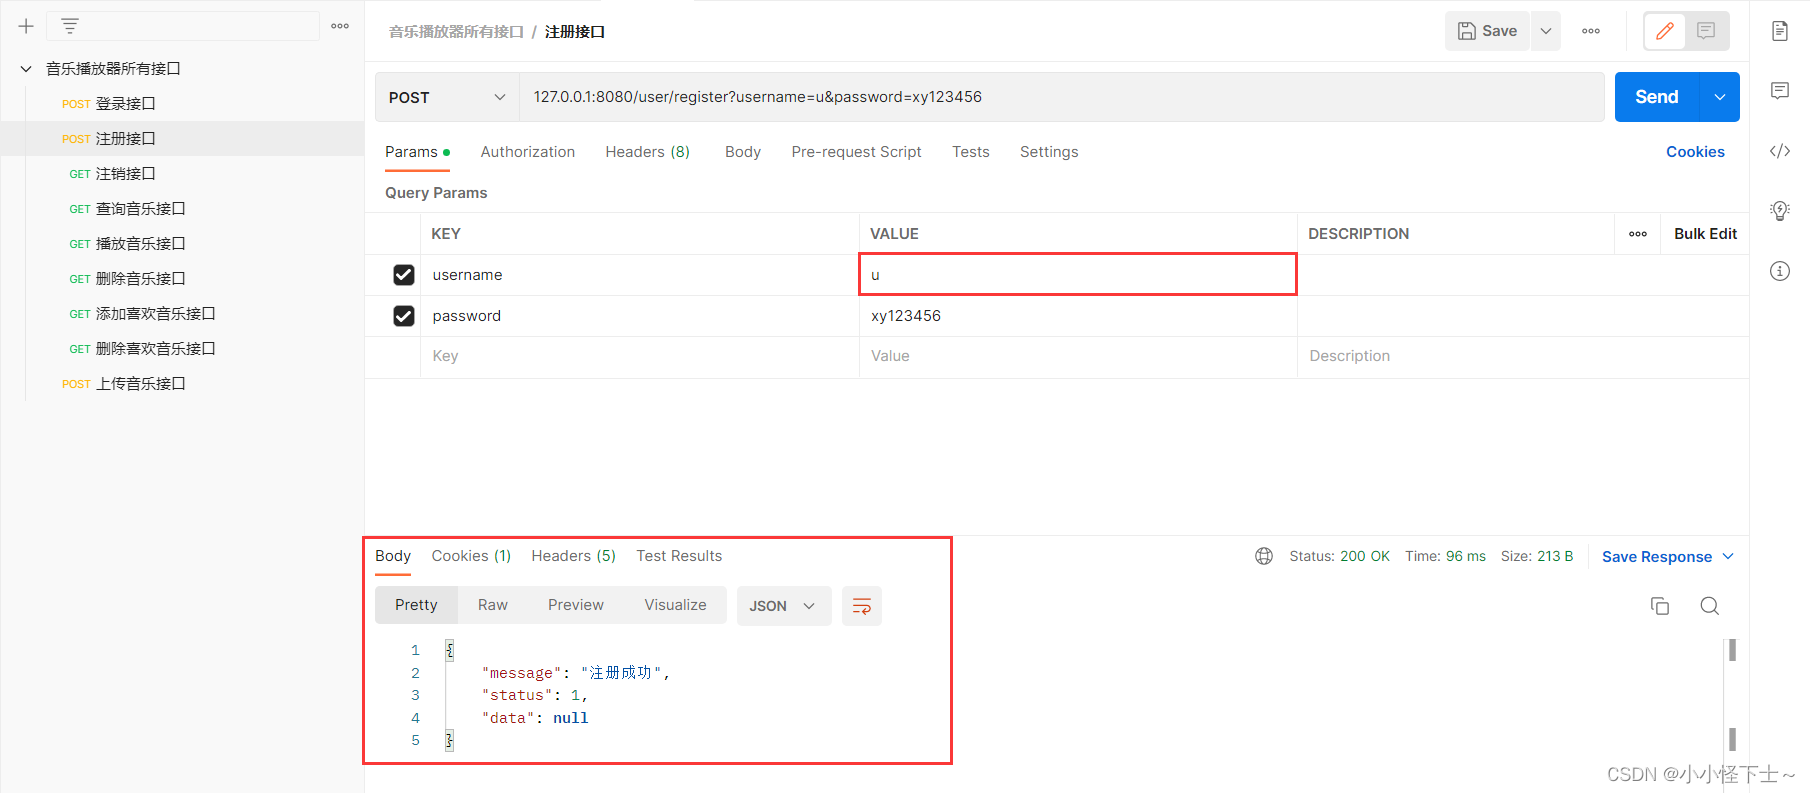Click the 音乐播放器所有接口 breadcrumb
This screenshot has height=793, width=1810.
[x=456, y=32]
